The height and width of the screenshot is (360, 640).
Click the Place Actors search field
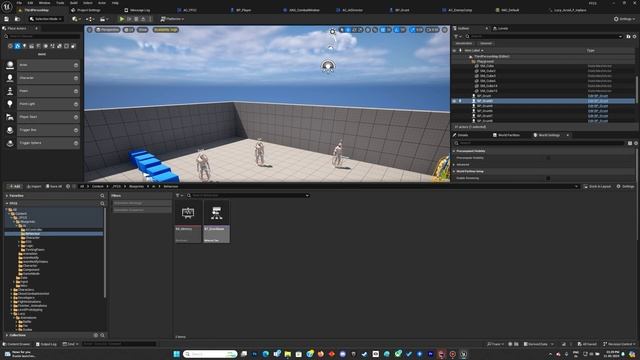(42, 37)
